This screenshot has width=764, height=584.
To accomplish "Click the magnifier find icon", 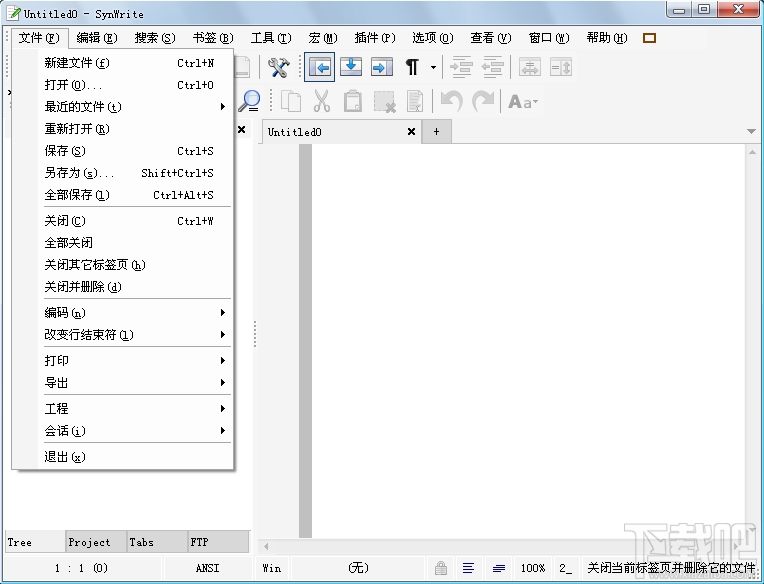I will point(250,101).
